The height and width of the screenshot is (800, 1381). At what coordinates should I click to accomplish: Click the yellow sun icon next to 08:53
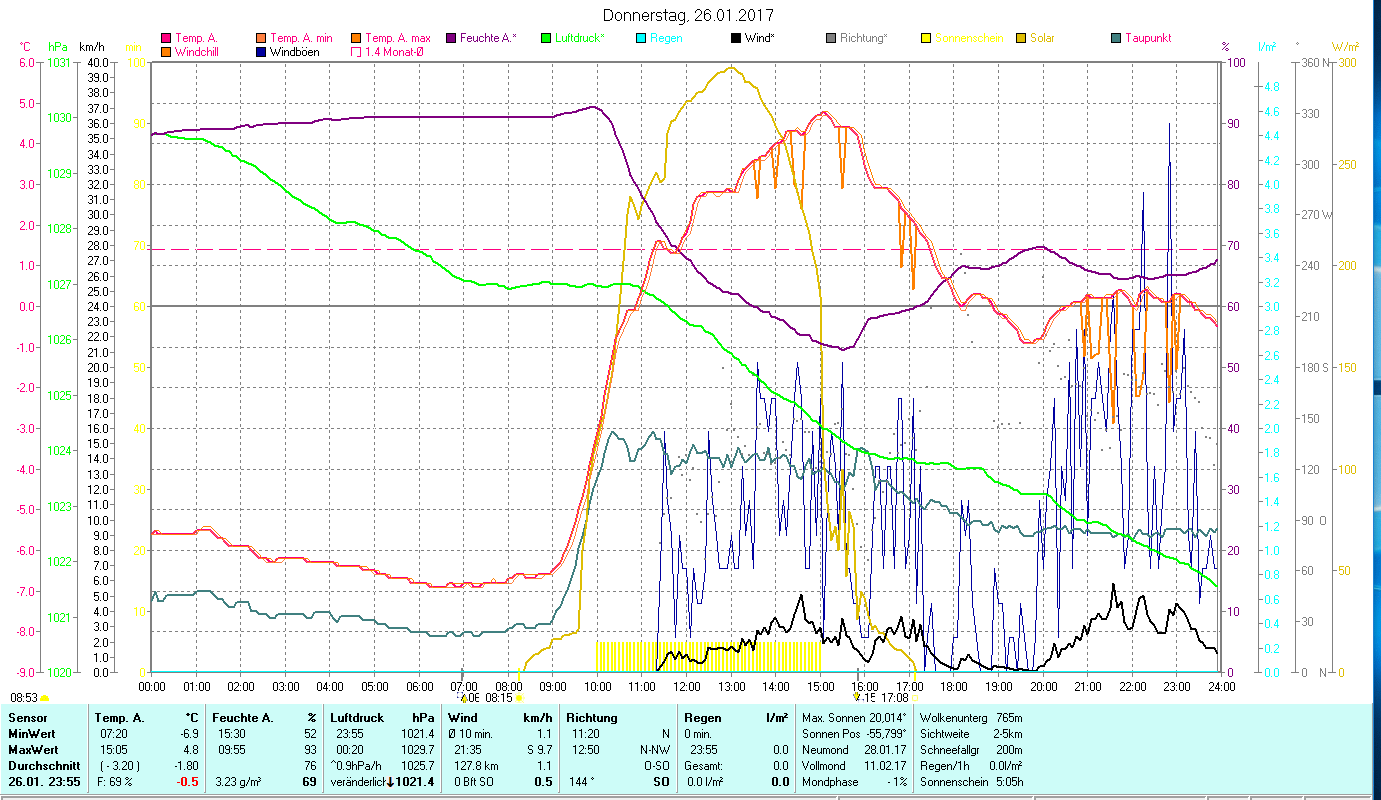[45, 698]
